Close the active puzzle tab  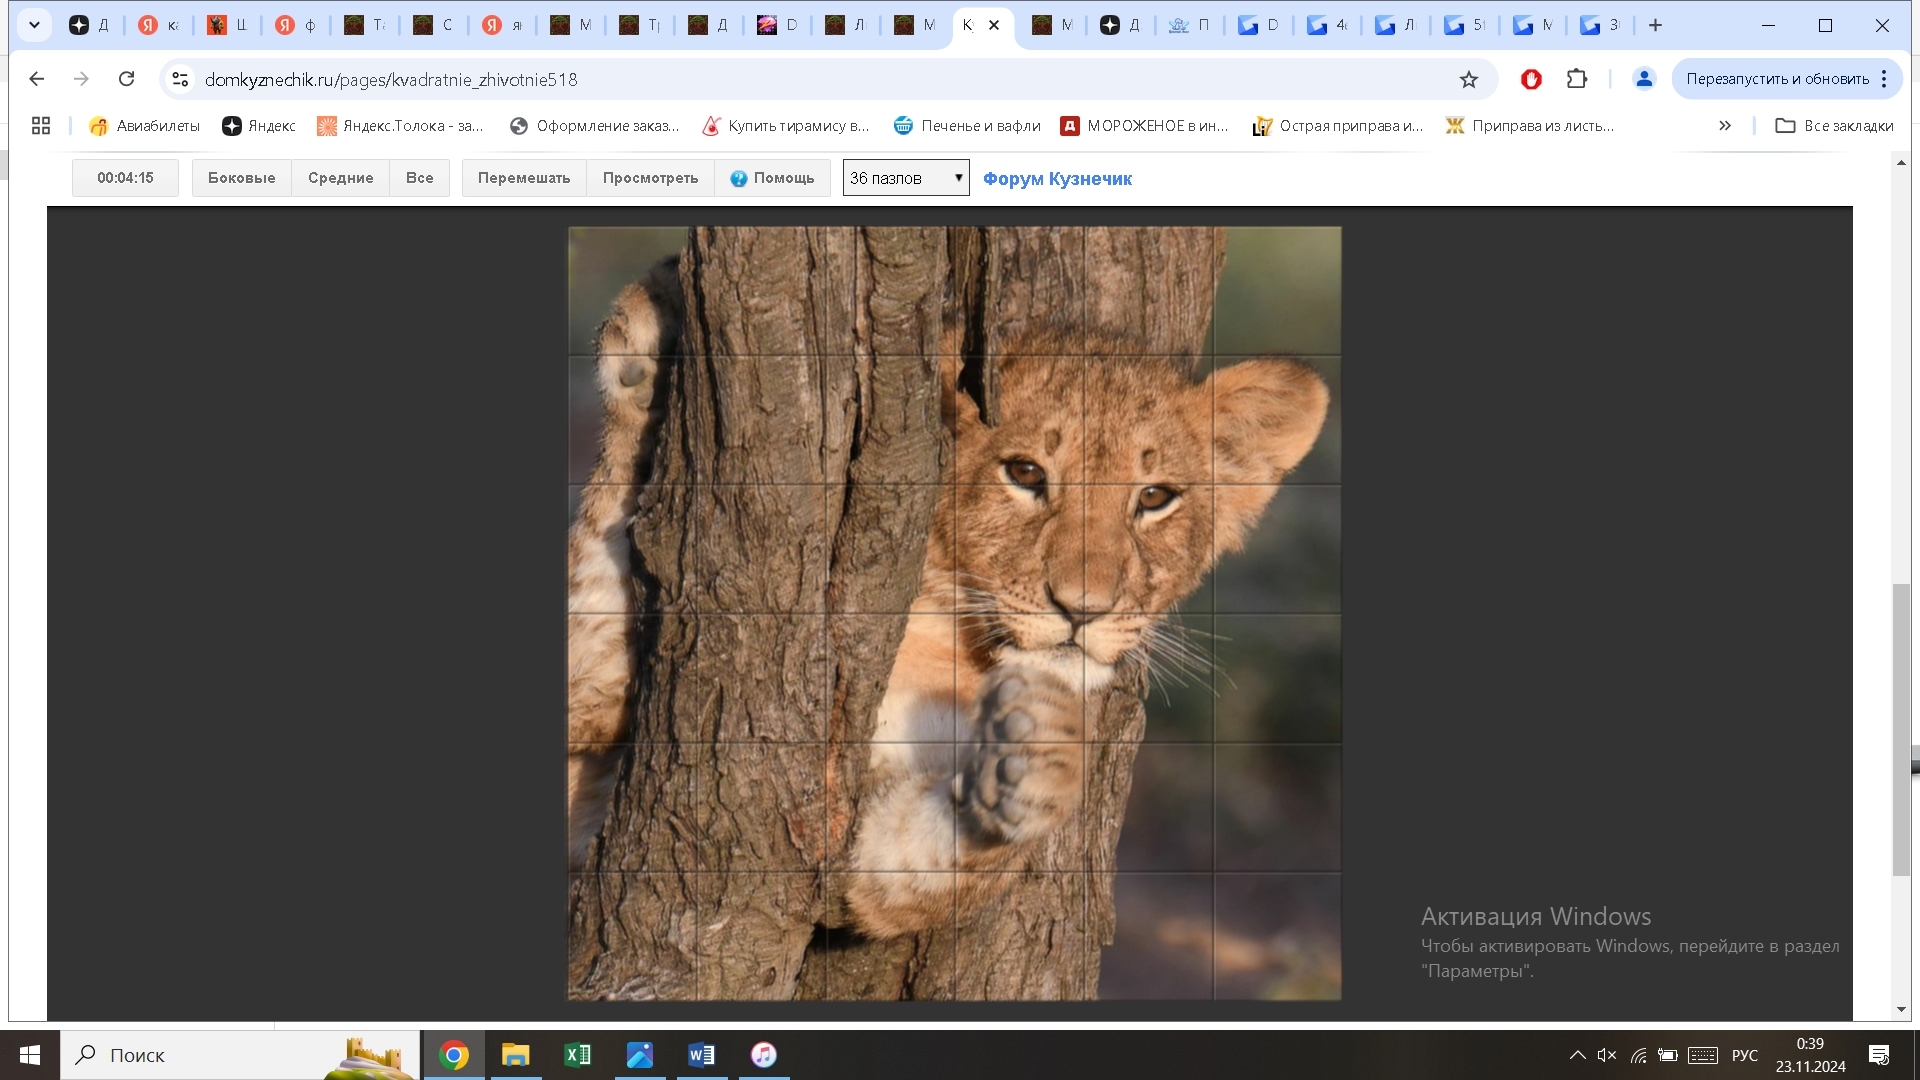994,25
